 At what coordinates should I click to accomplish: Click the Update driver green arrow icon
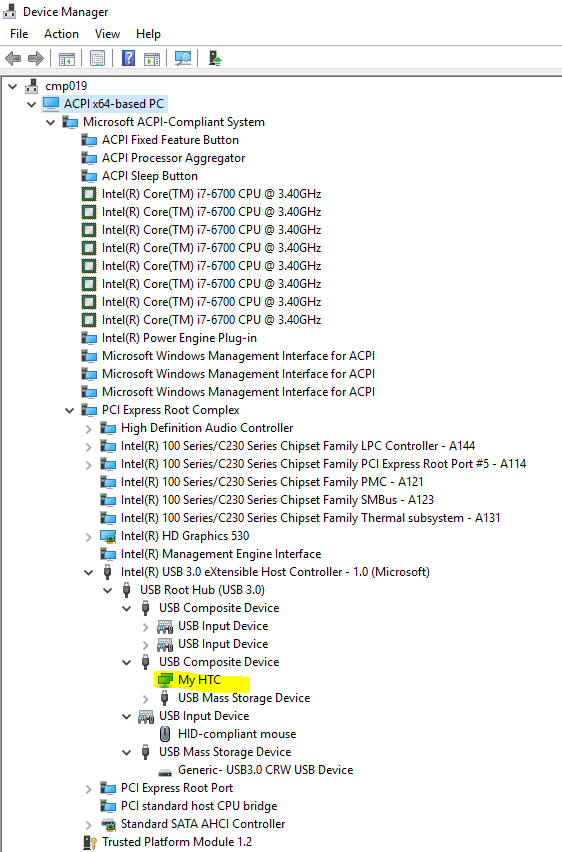coord(215,58)
